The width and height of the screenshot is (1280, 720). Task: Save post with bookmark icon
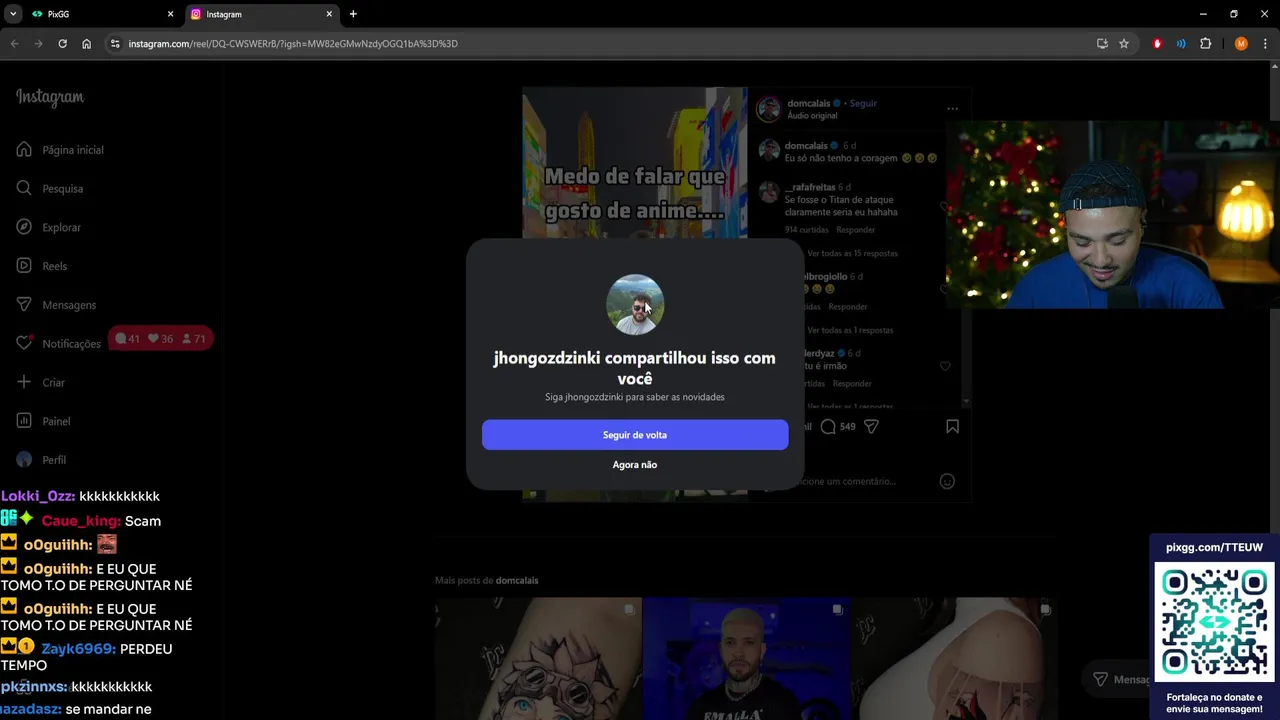tap(952, 426)
